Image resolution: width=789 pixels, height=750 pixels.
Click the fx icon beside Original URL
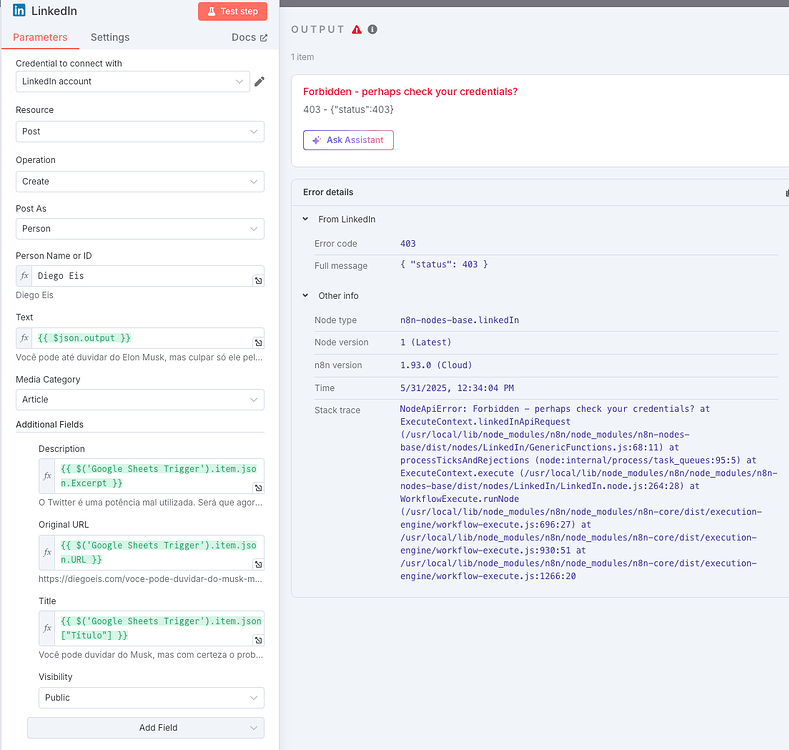click(47, 552)
